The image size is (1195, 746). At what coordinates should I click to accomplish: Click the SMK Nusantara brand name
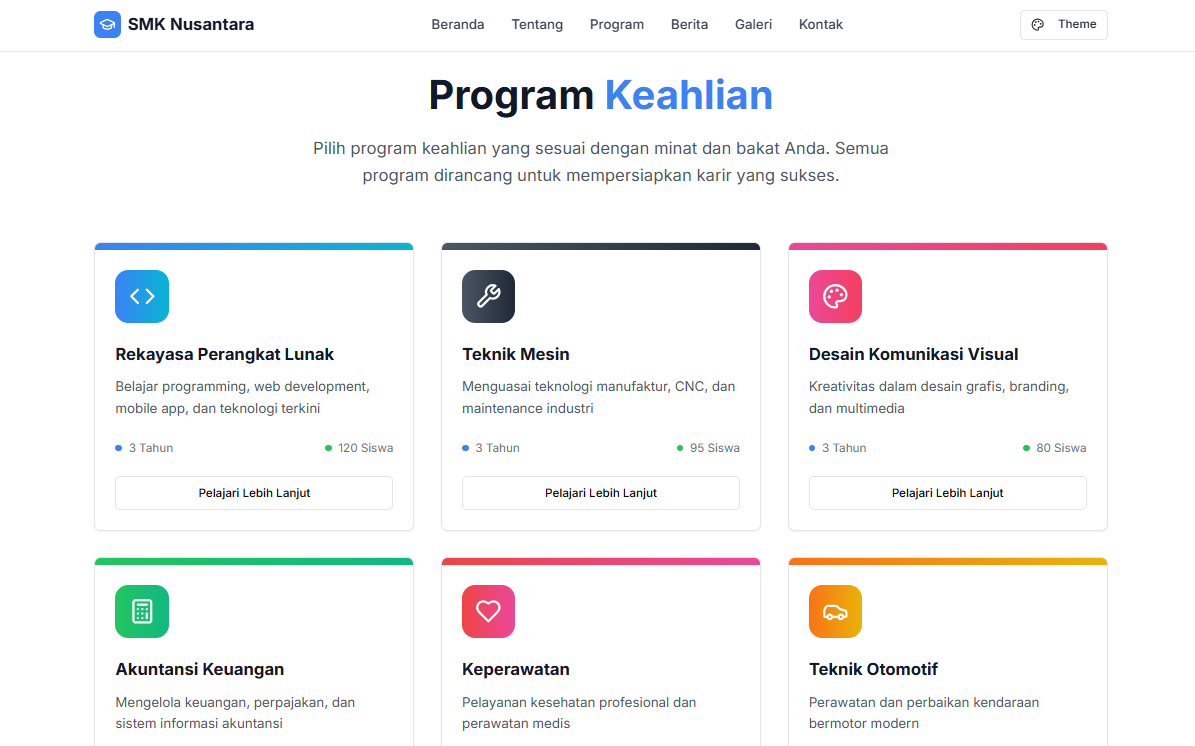pos(191,25)
